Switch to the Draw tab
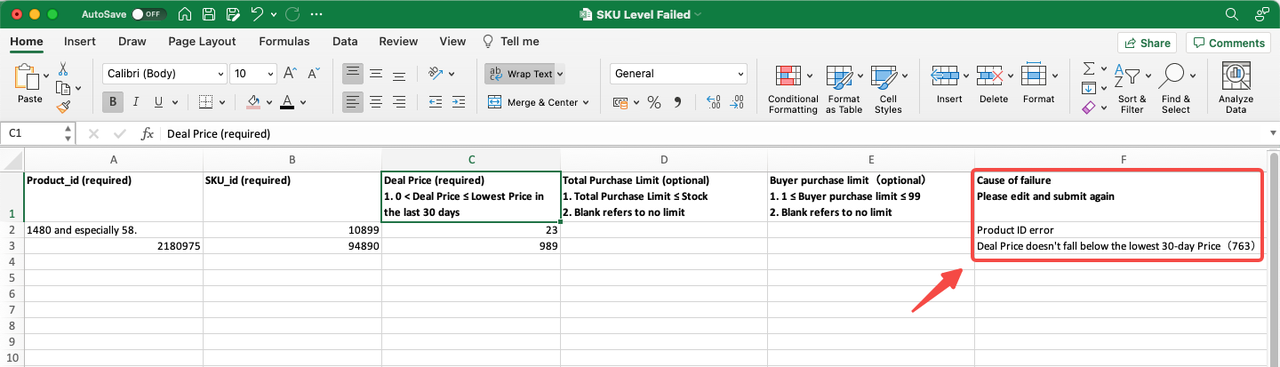Image resolution: width=1280 pixels, height=367 pixels. (x=132, y=42)
